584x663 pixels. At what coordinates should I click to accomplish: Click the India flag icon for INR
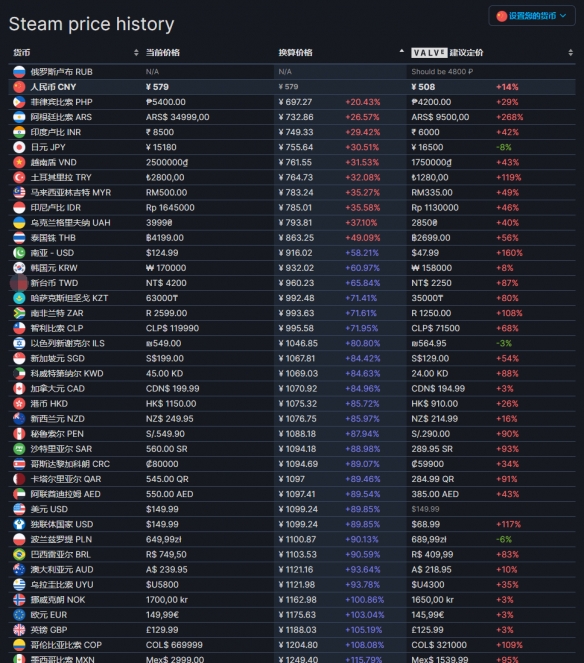pos(19,132)
